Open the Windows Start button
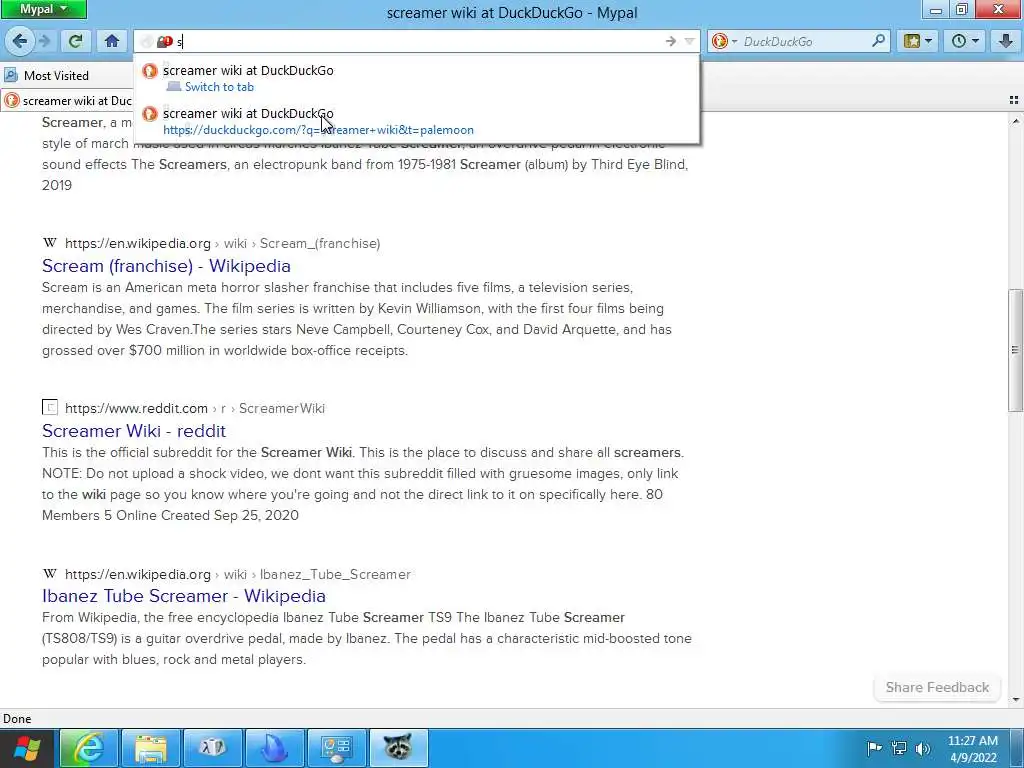Image resolution: width=1024 pixels, height=768 pixels. tap(27, 748)
